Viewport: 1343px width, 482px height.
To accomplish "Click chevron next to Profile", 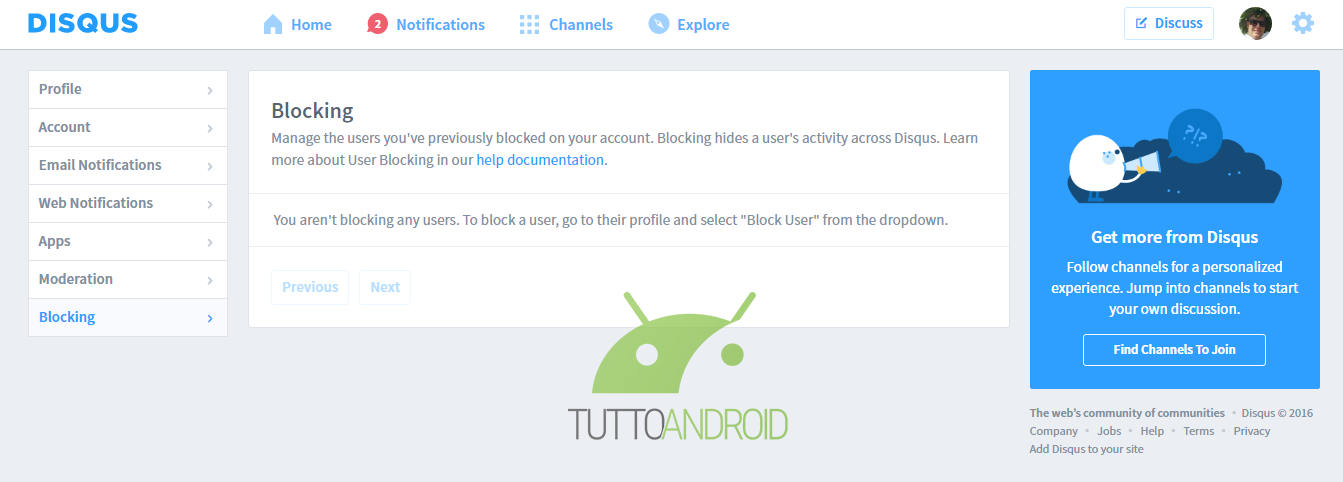I will click(x=210, y=91).
